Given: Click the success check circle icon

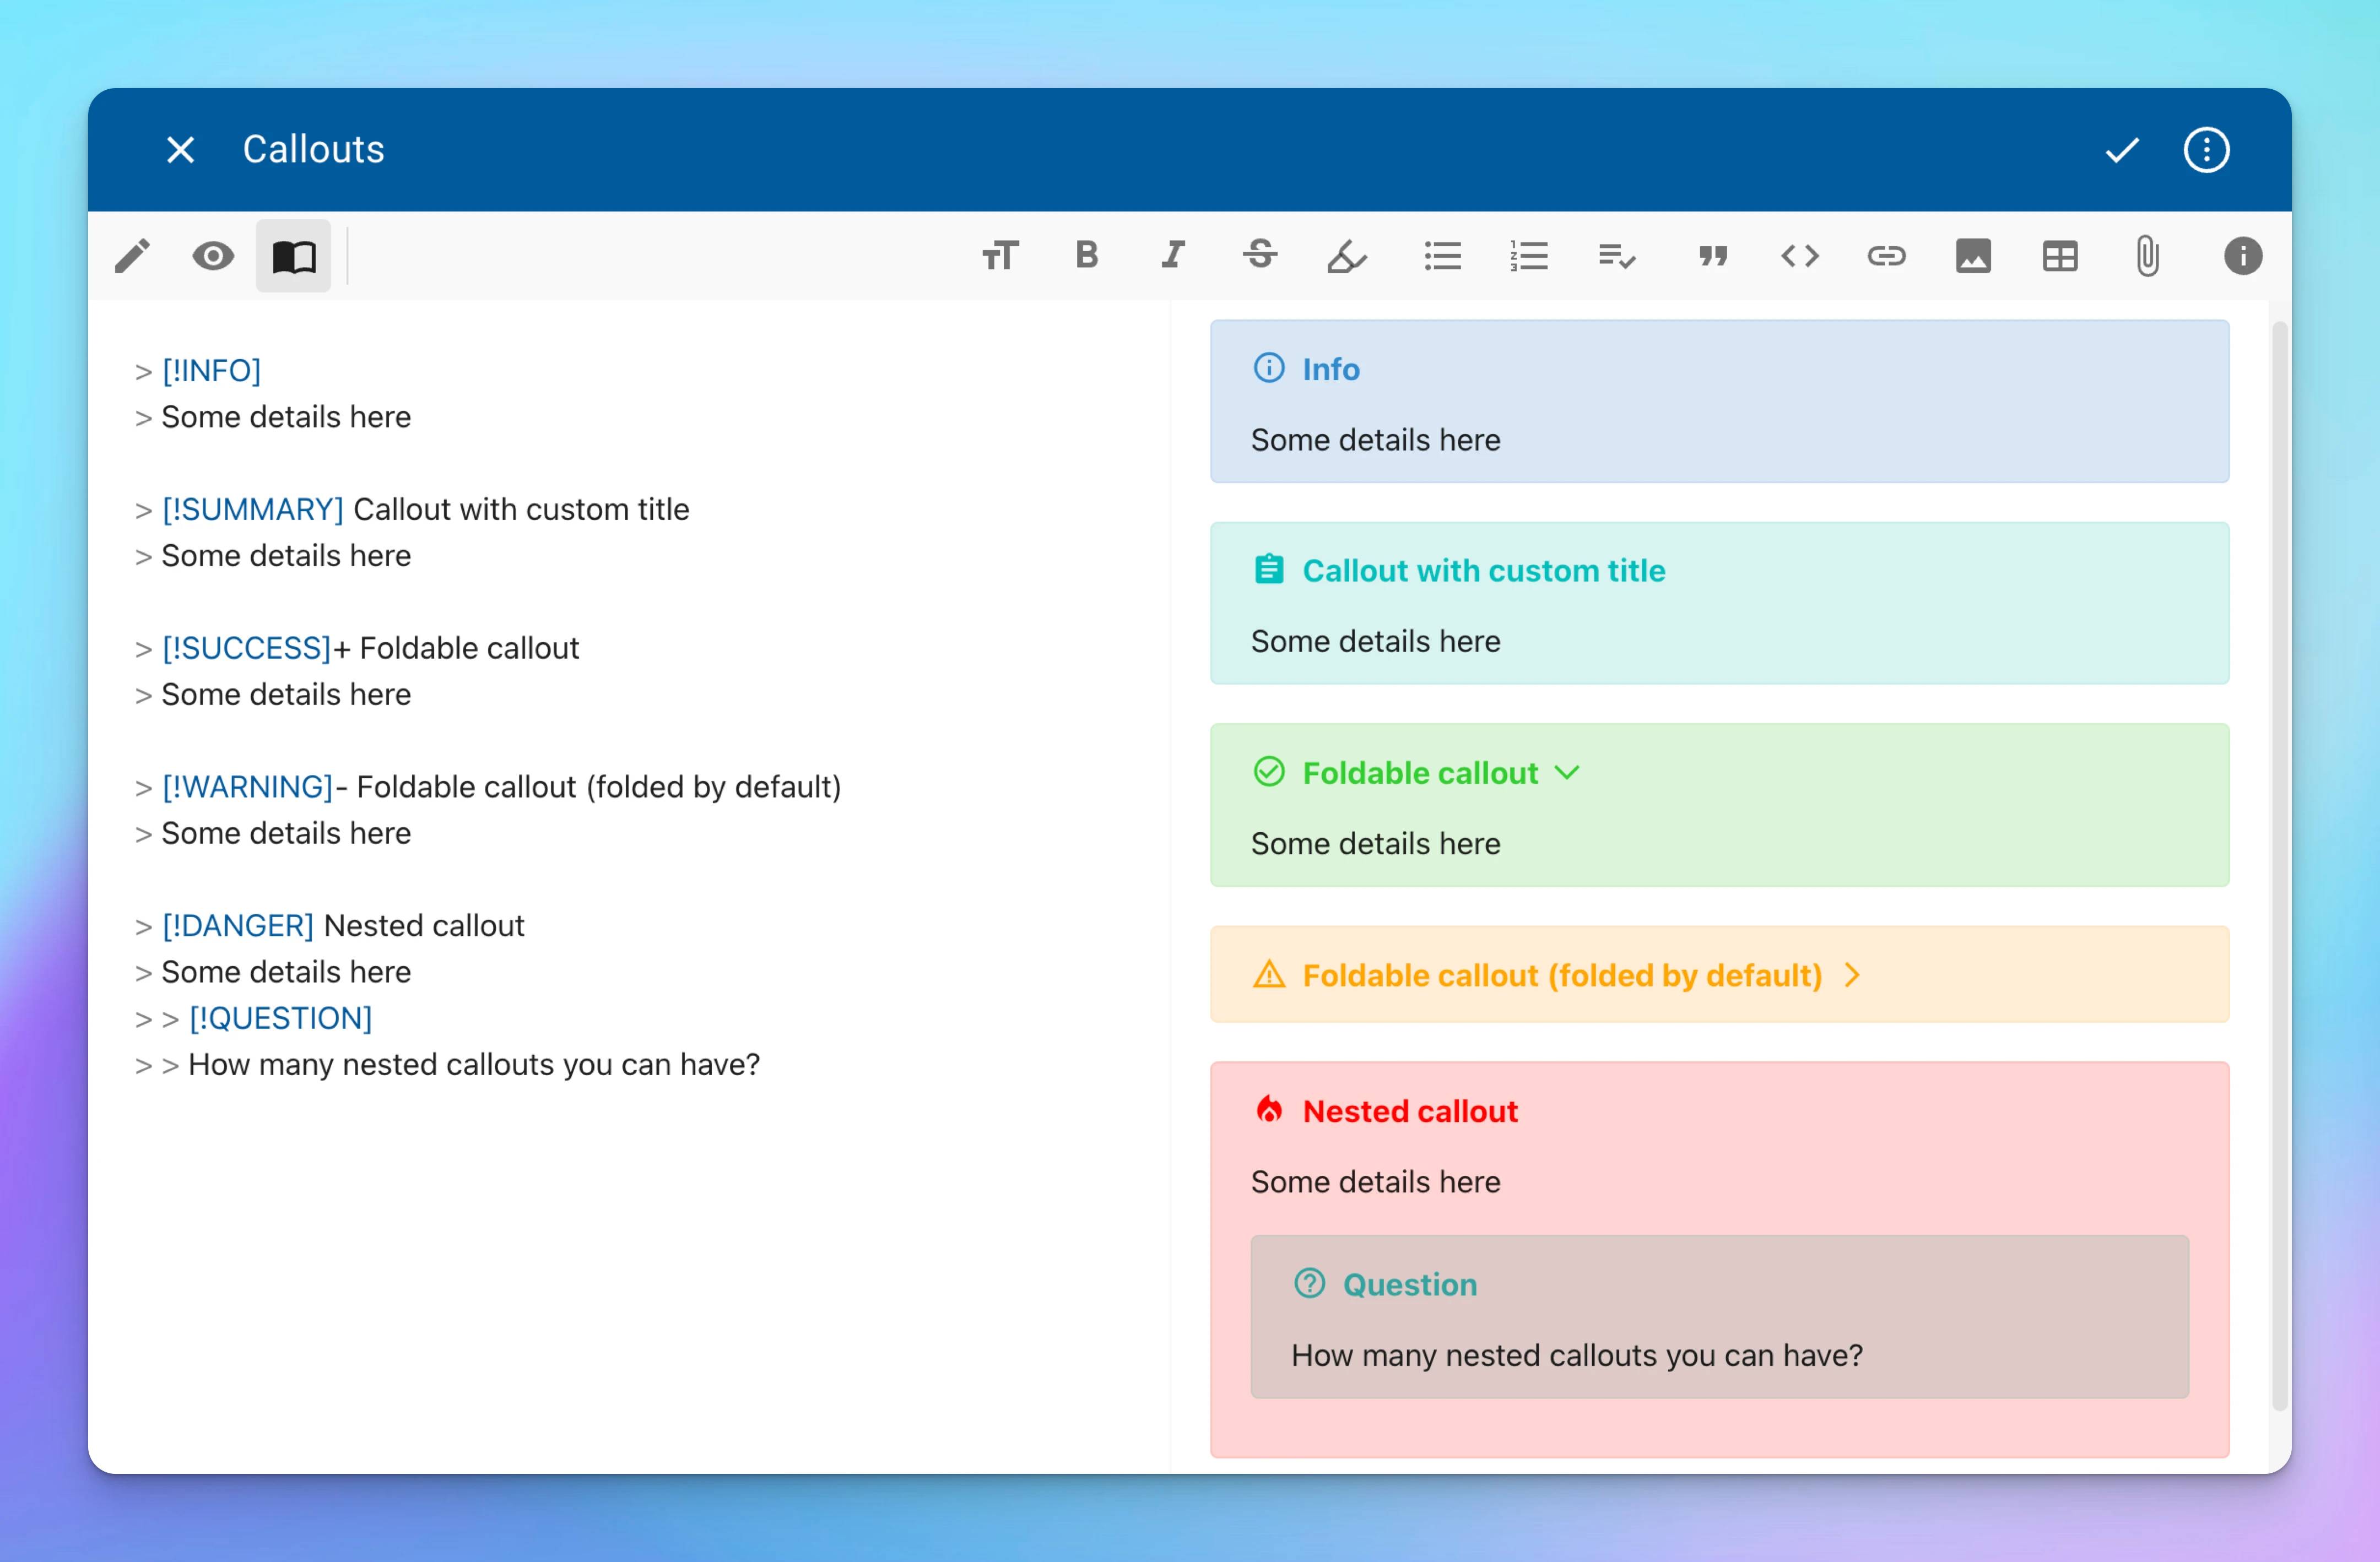Looking at the screenshot, I should tap(1269, 772).
